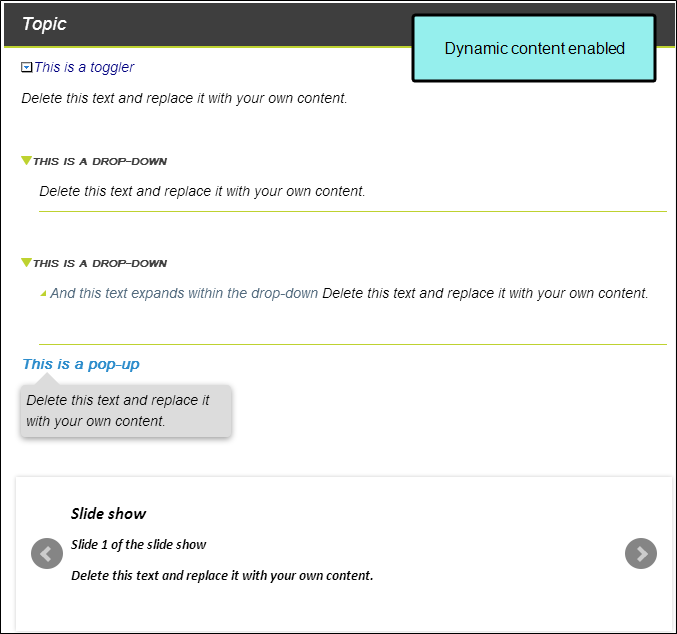677x634 pixels.
Task: Click 'This is a toggler' link
Action: [x=84, y=67]
